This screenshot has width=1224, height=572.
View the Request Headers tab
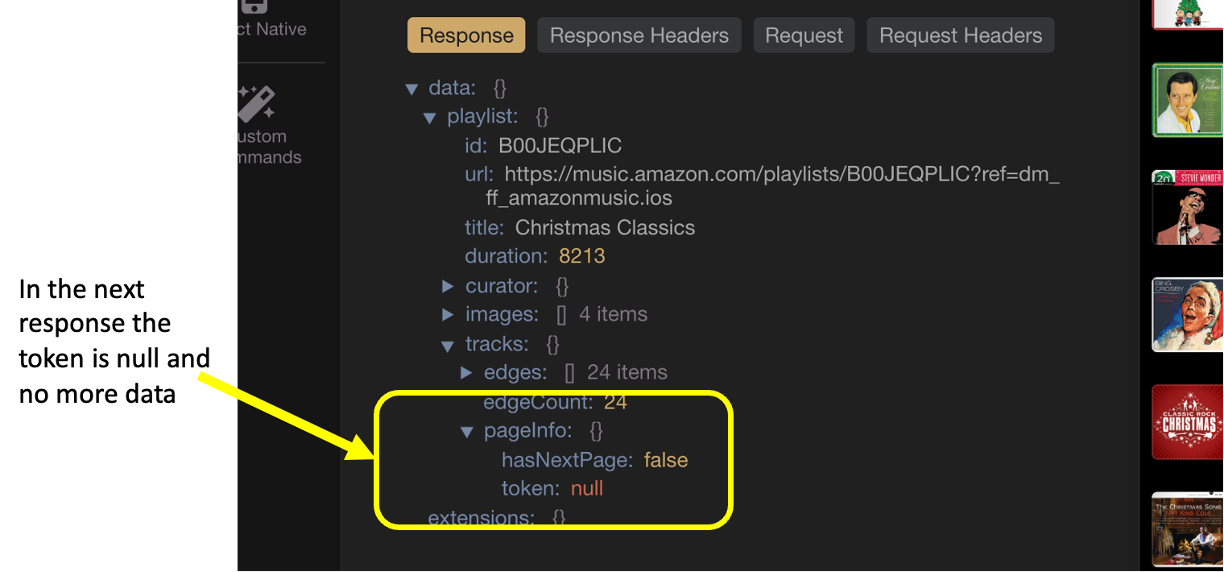960,35
